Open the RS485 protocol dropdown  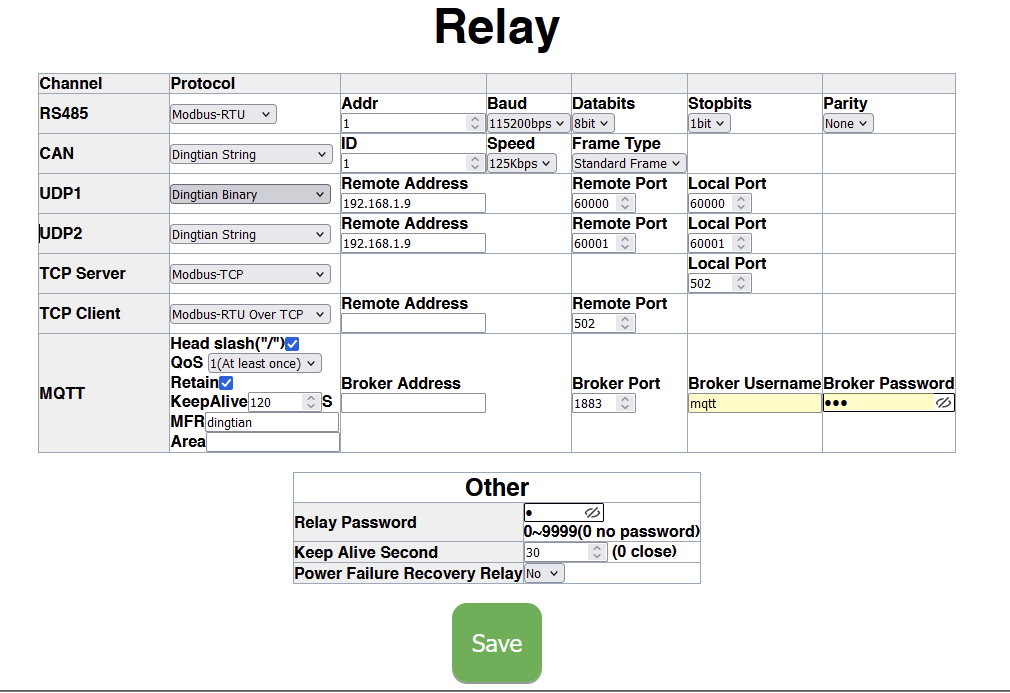pyautogui.click(x=223, y=114)
